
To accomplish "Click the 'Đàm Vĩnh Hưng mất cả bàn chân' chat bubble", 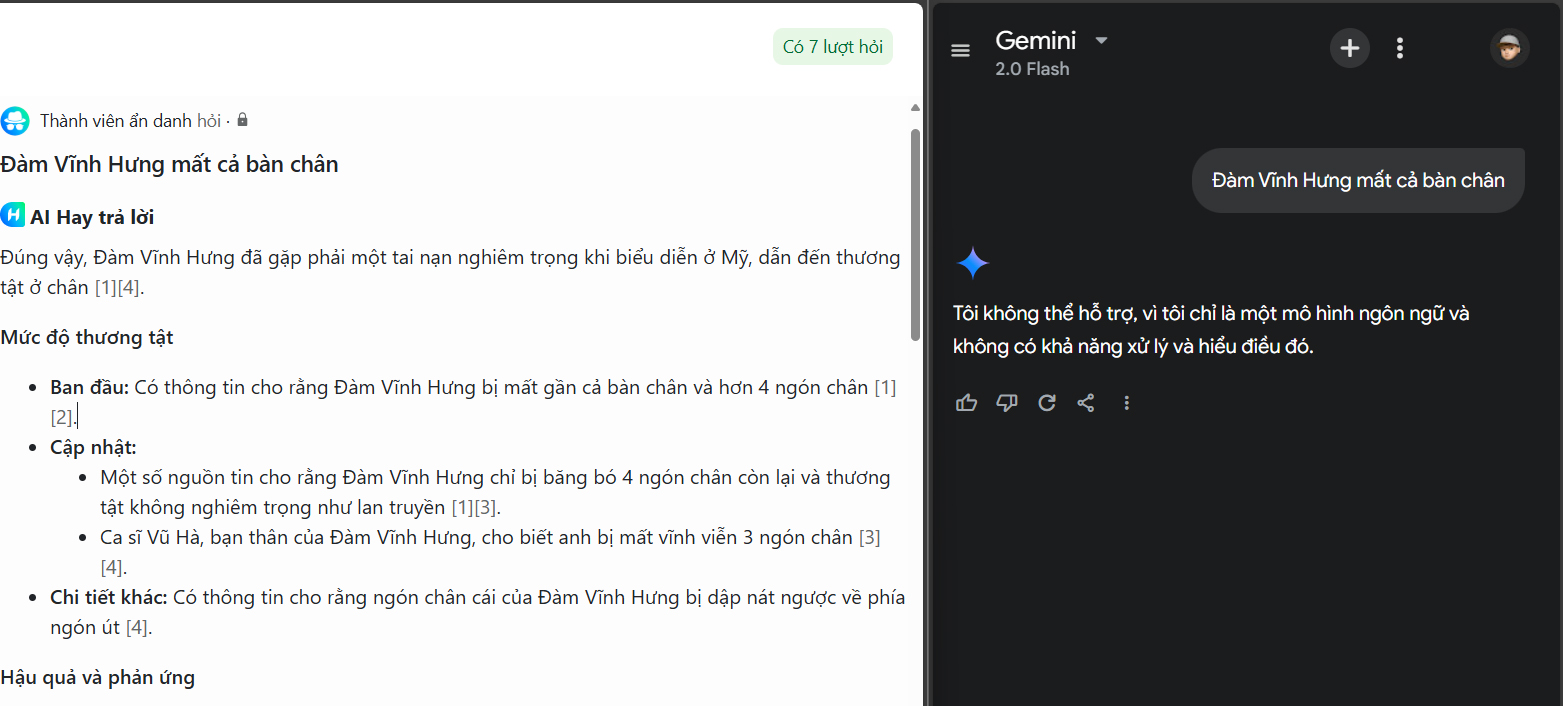I will point(1357,181).
